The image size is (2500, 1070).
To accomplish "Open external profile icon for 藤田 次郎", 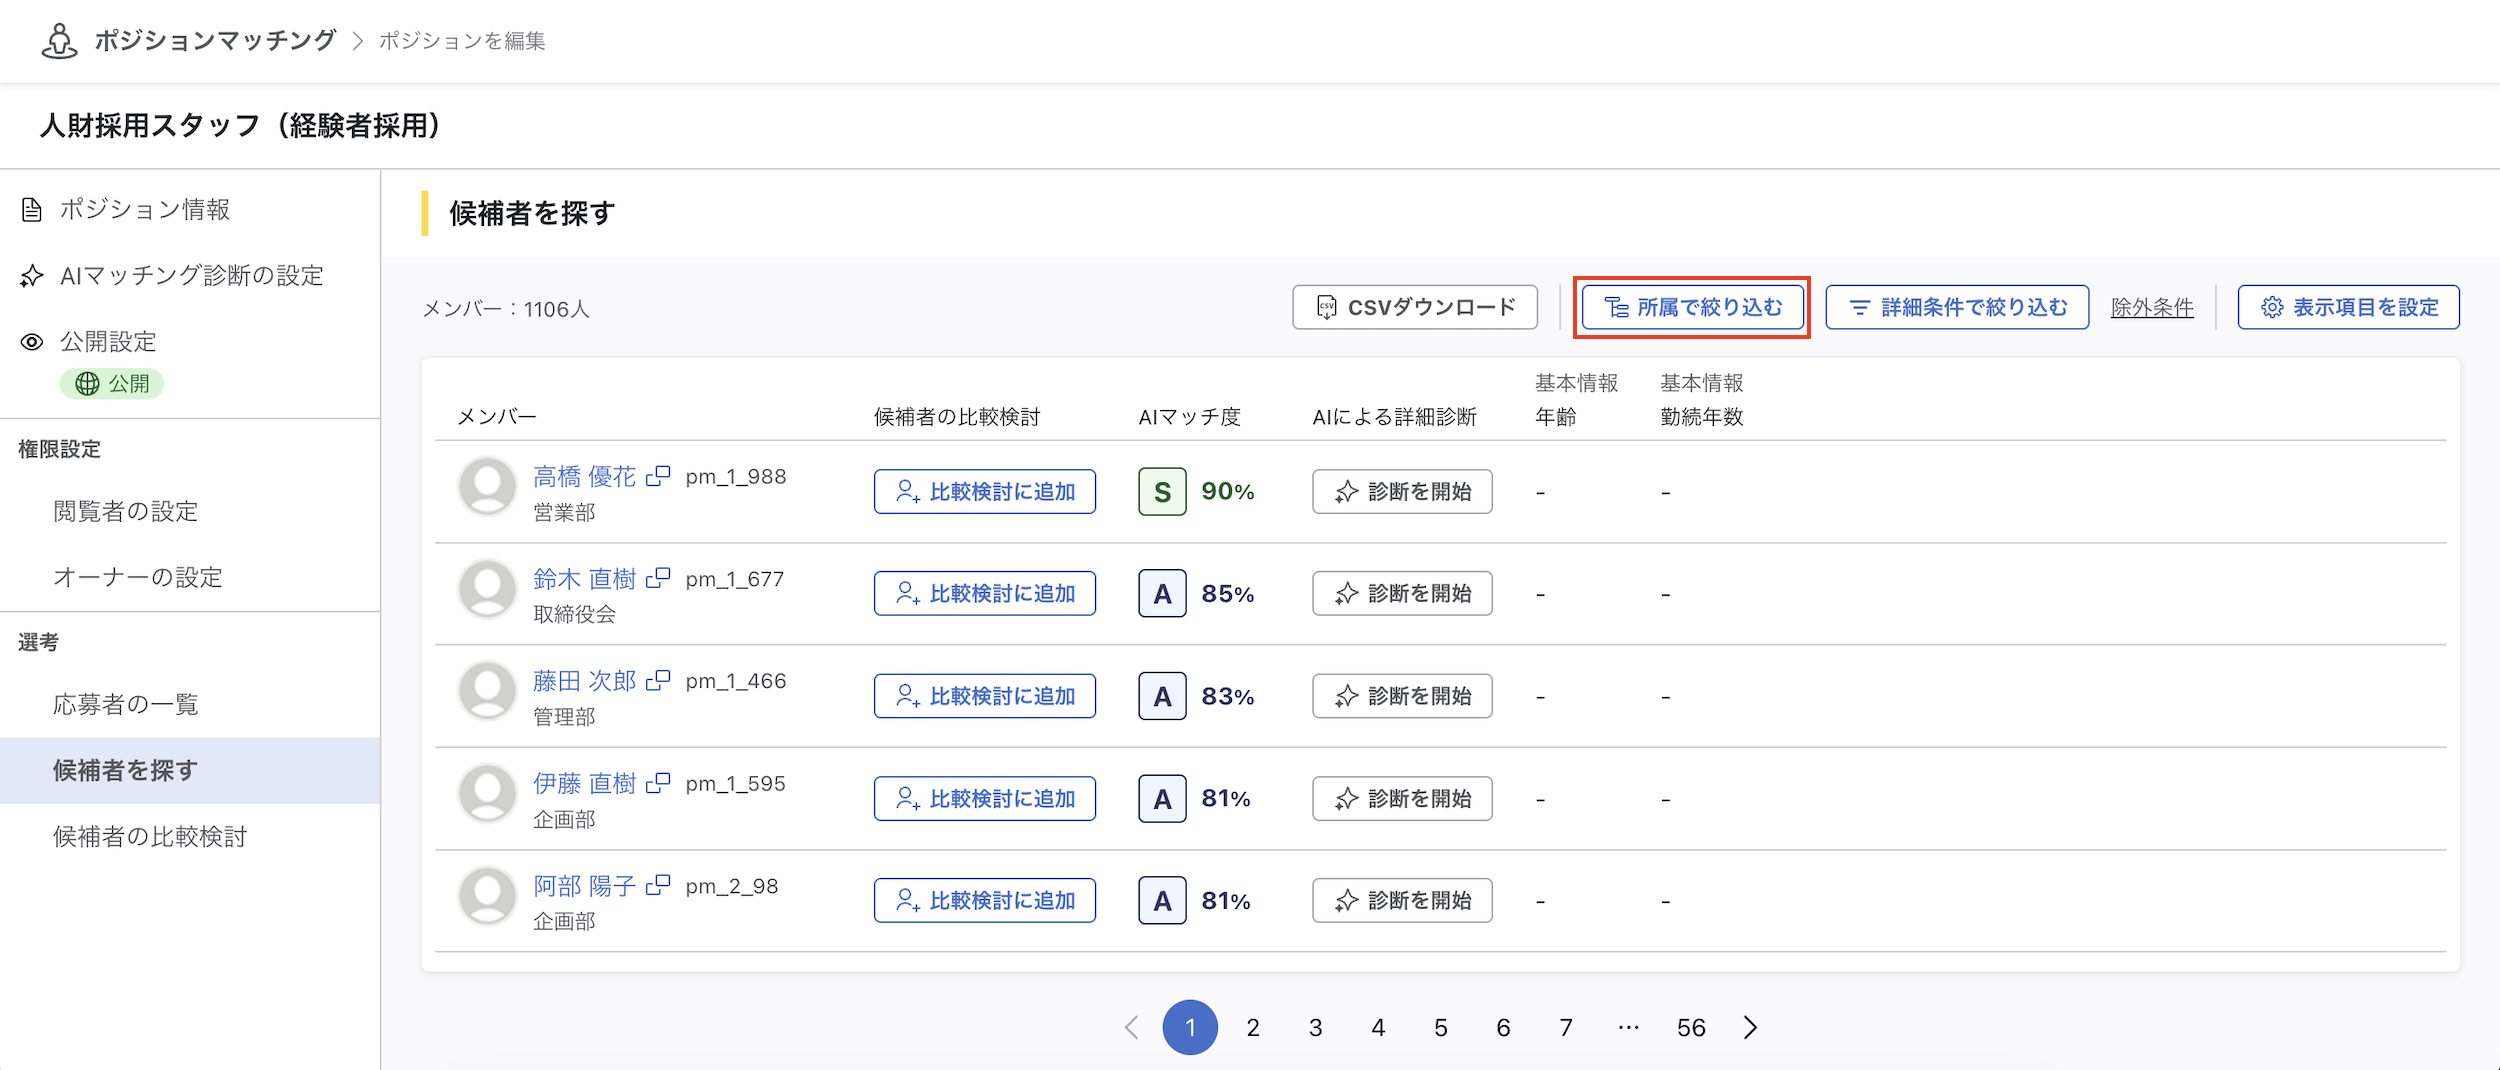I will tap(658, 680).
